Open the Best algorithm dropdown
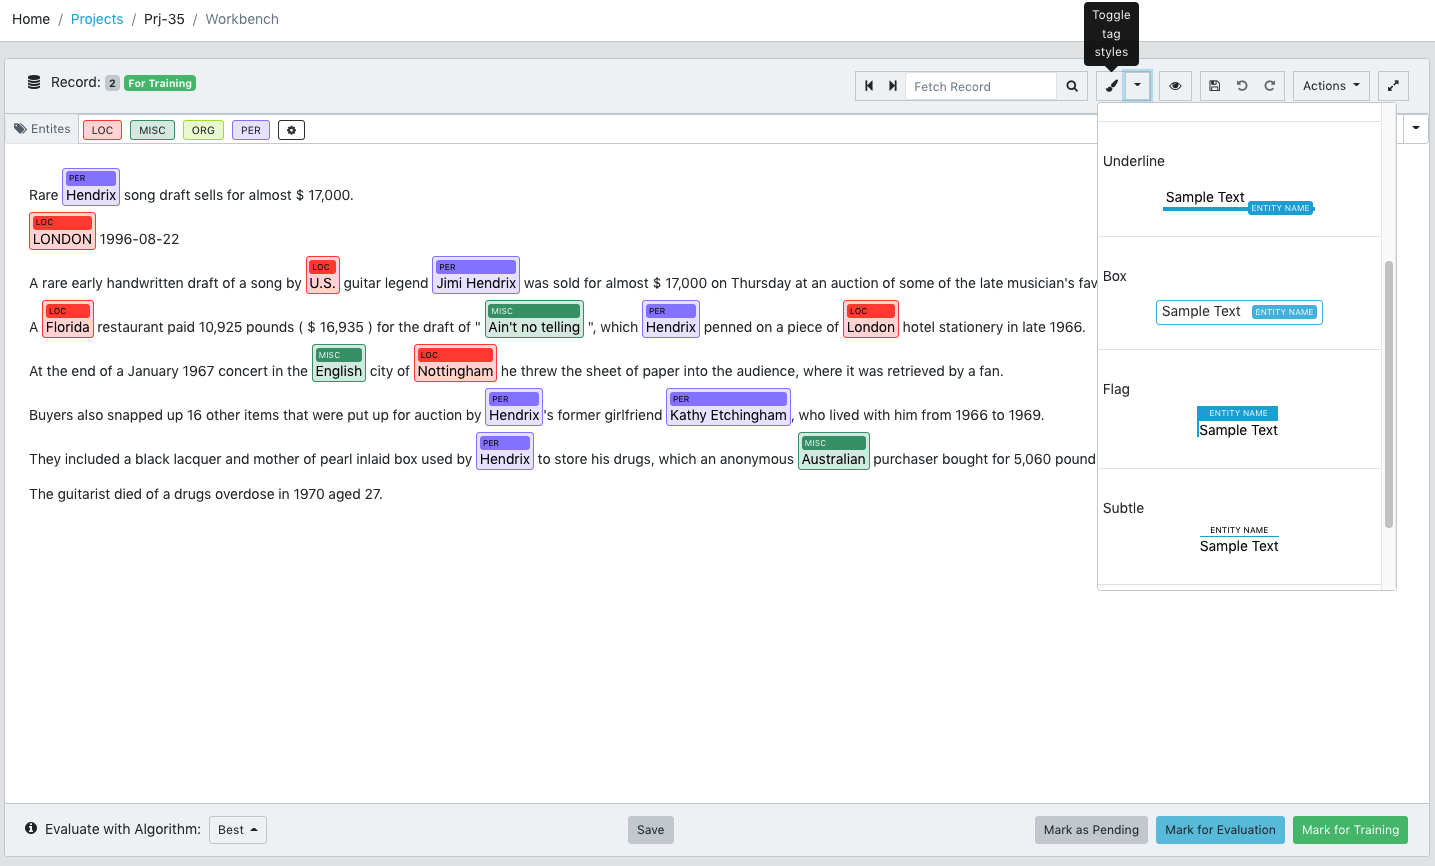The height and width of the screenshot is (866, 1435). coord(238,830)
